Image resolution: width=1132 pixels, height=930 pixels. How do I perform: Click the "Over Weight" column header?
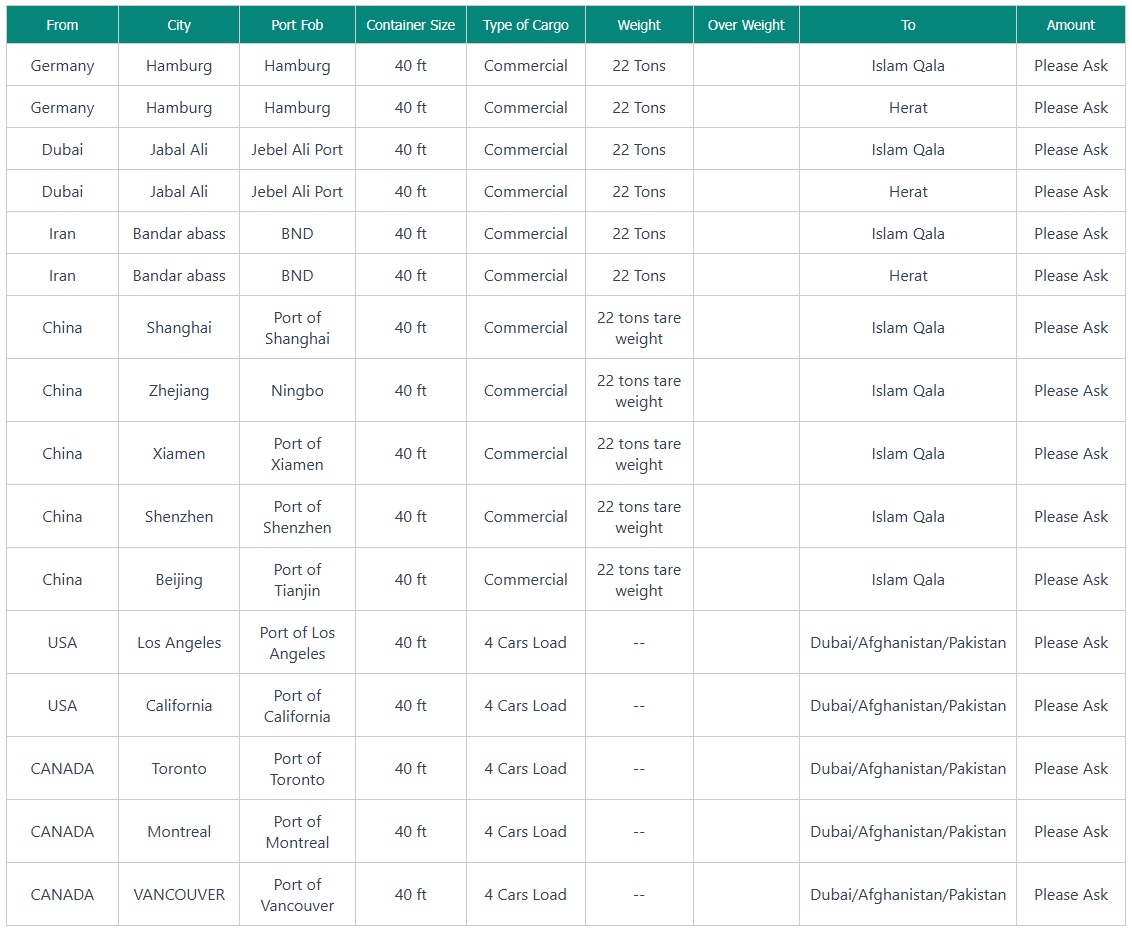tap(746, 25)
